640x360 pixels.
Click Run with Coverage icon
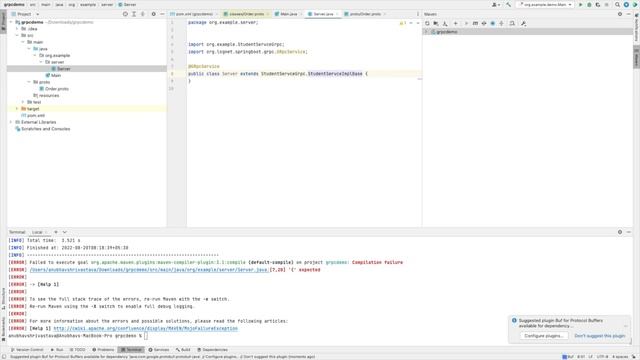(598, 4)
